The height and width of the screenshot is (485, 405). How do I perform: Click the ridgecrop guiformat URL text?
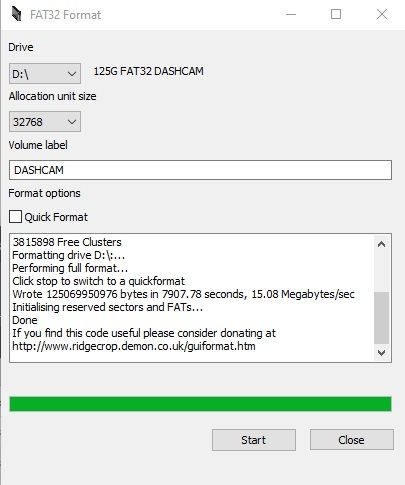(x=134, y=346)
